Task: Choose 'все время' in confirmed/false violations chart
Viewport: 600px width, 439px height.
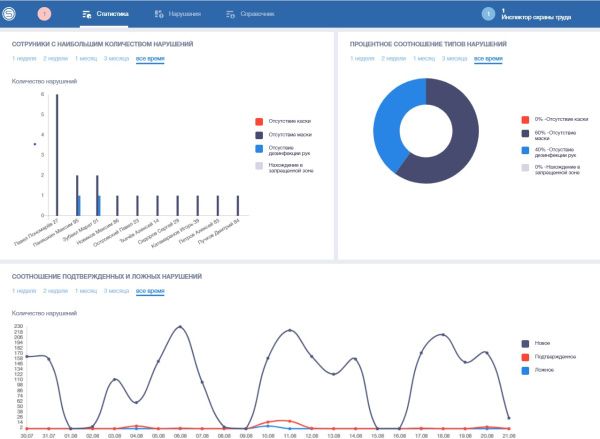Action: click(150, 290)
